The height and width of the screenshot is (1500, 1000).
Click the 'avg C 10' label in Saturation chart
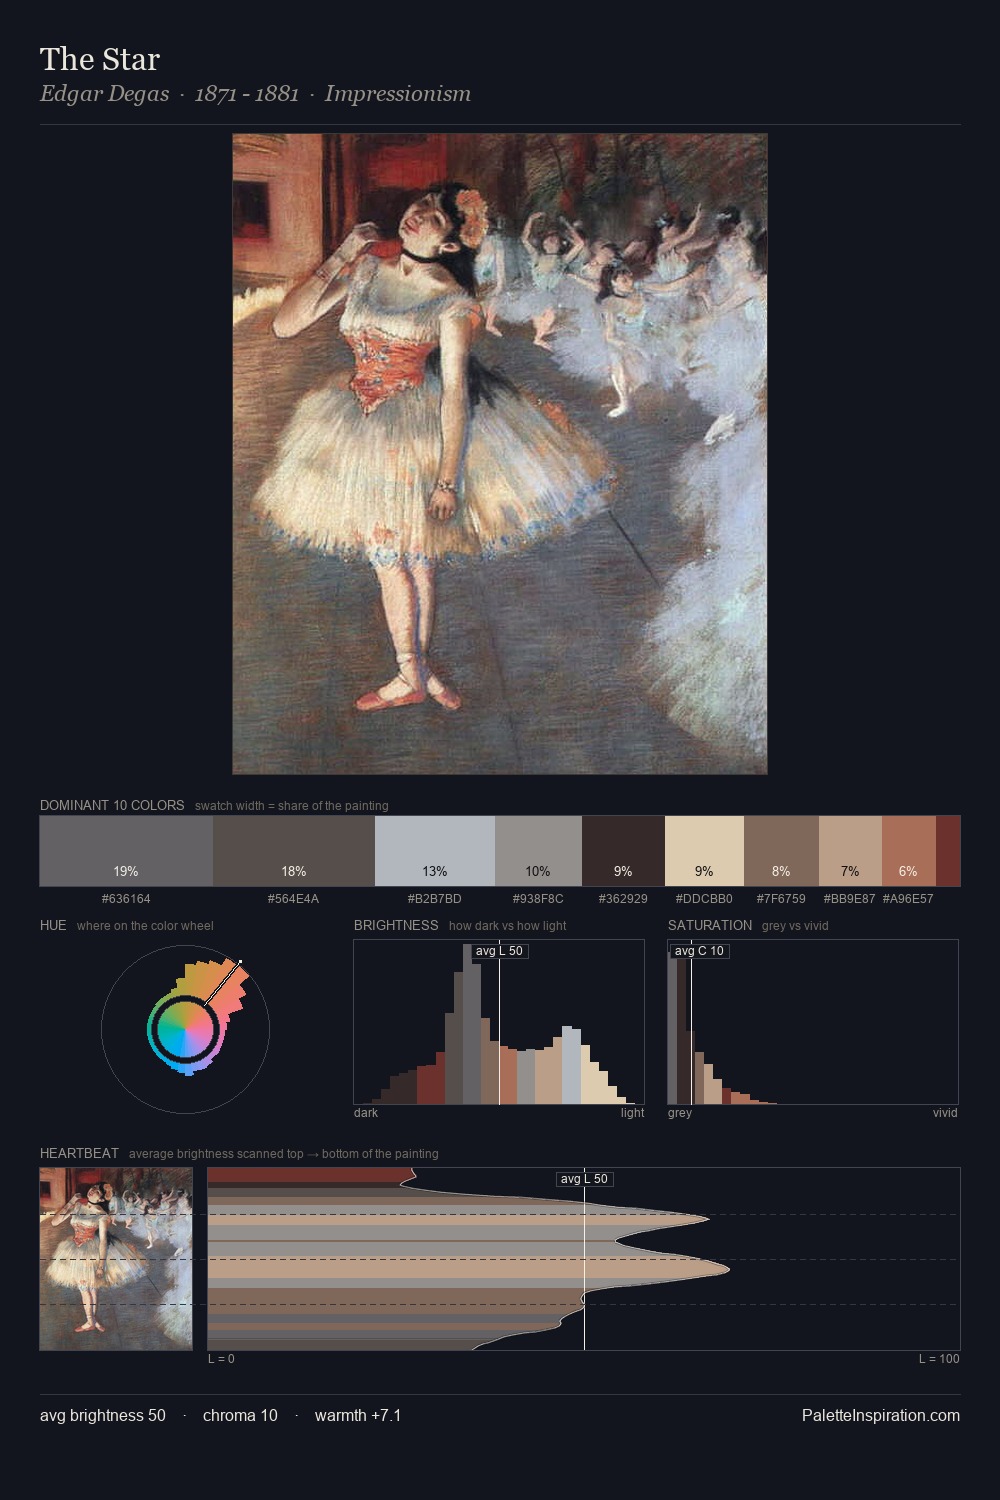pyautogui.click(x=699, y=951)
